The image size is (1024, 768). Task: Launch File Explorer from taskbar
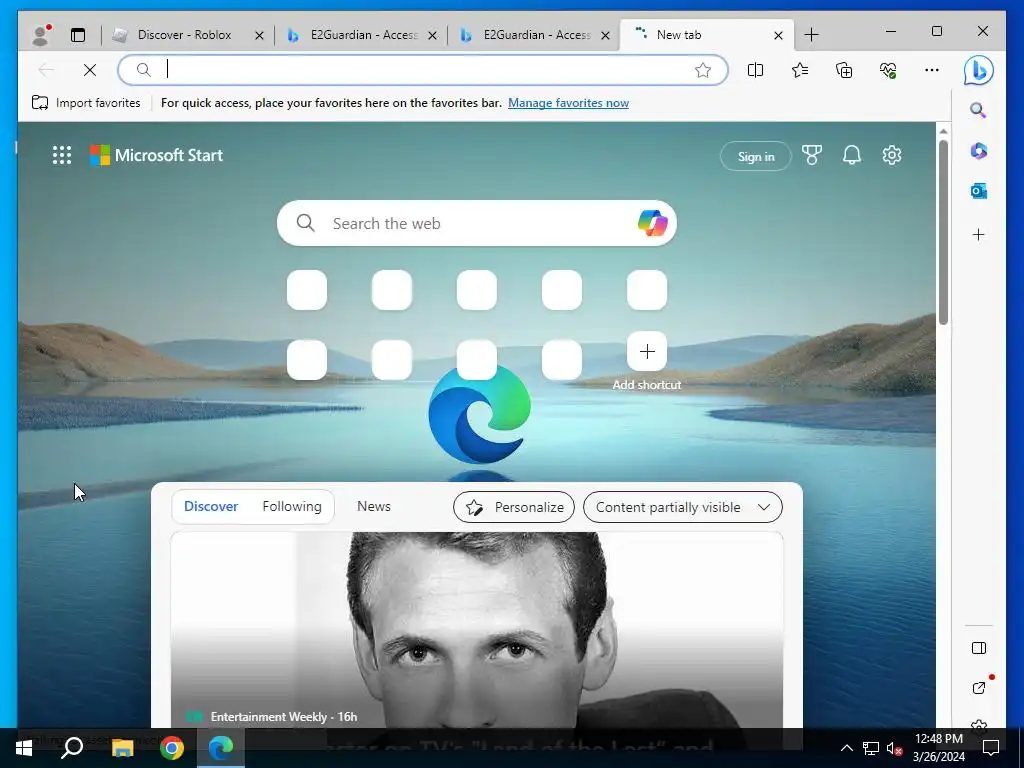coord(122,748)
